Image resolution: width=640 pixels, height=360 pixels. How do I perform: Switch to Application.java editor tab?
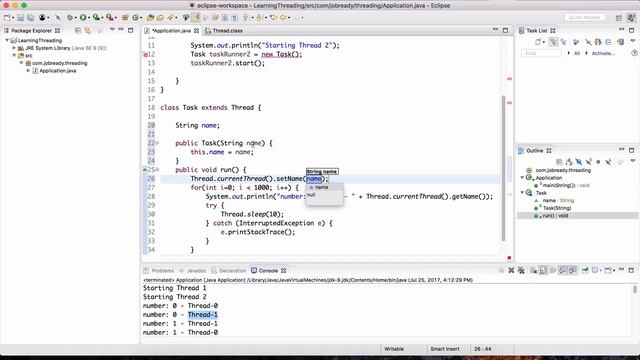tap(171, 31)
